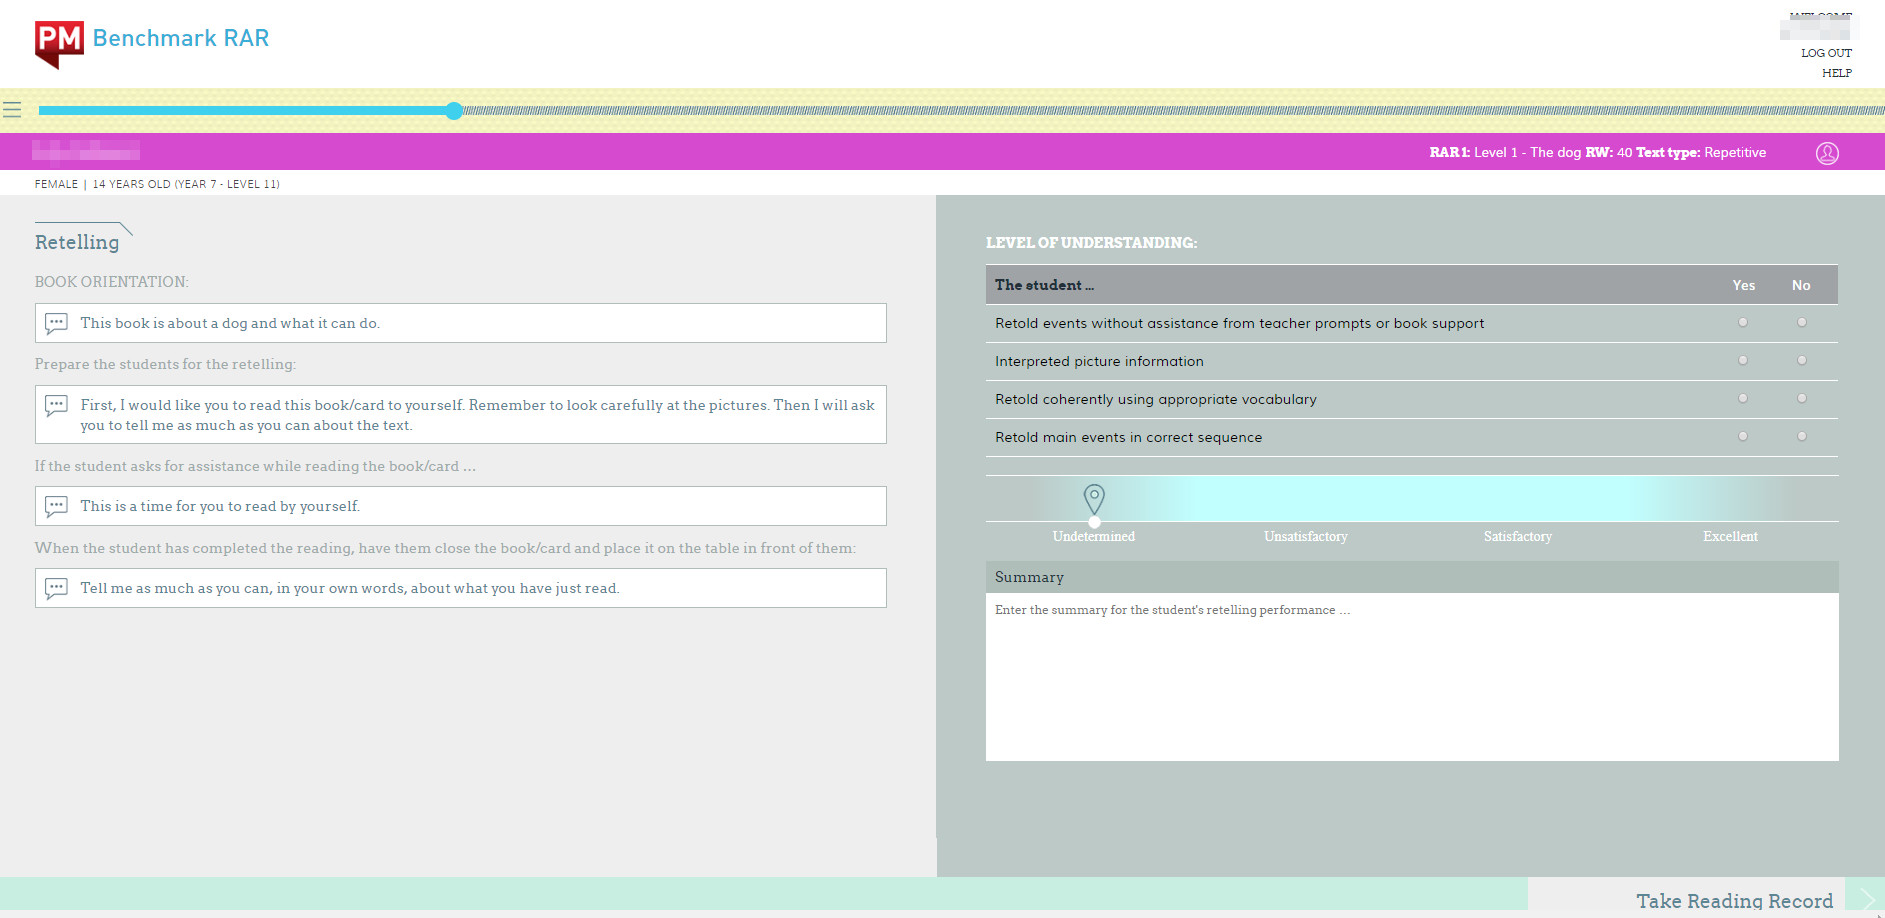Click speech bubble beside 'This is a time' prompt

(57, 506)
